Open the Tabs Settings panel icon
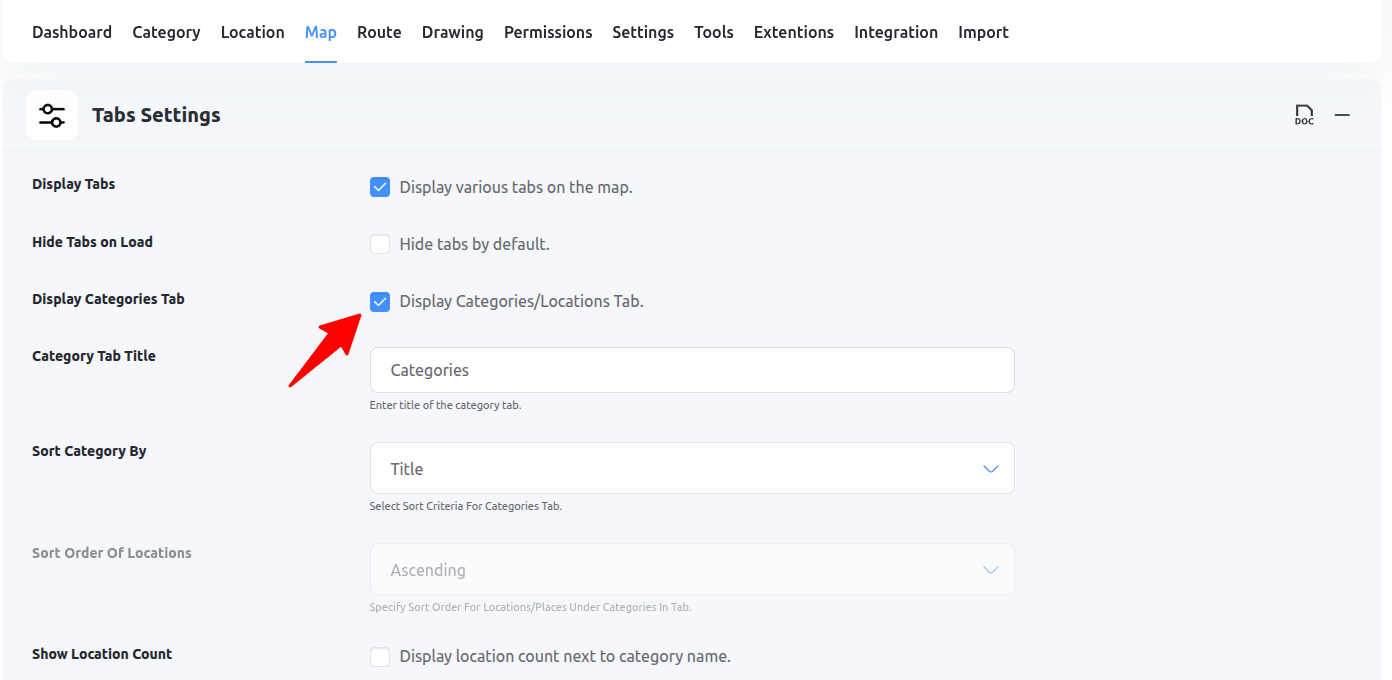Image resolution: width=1392 pixels, height=680 pixels. [51, 114]
